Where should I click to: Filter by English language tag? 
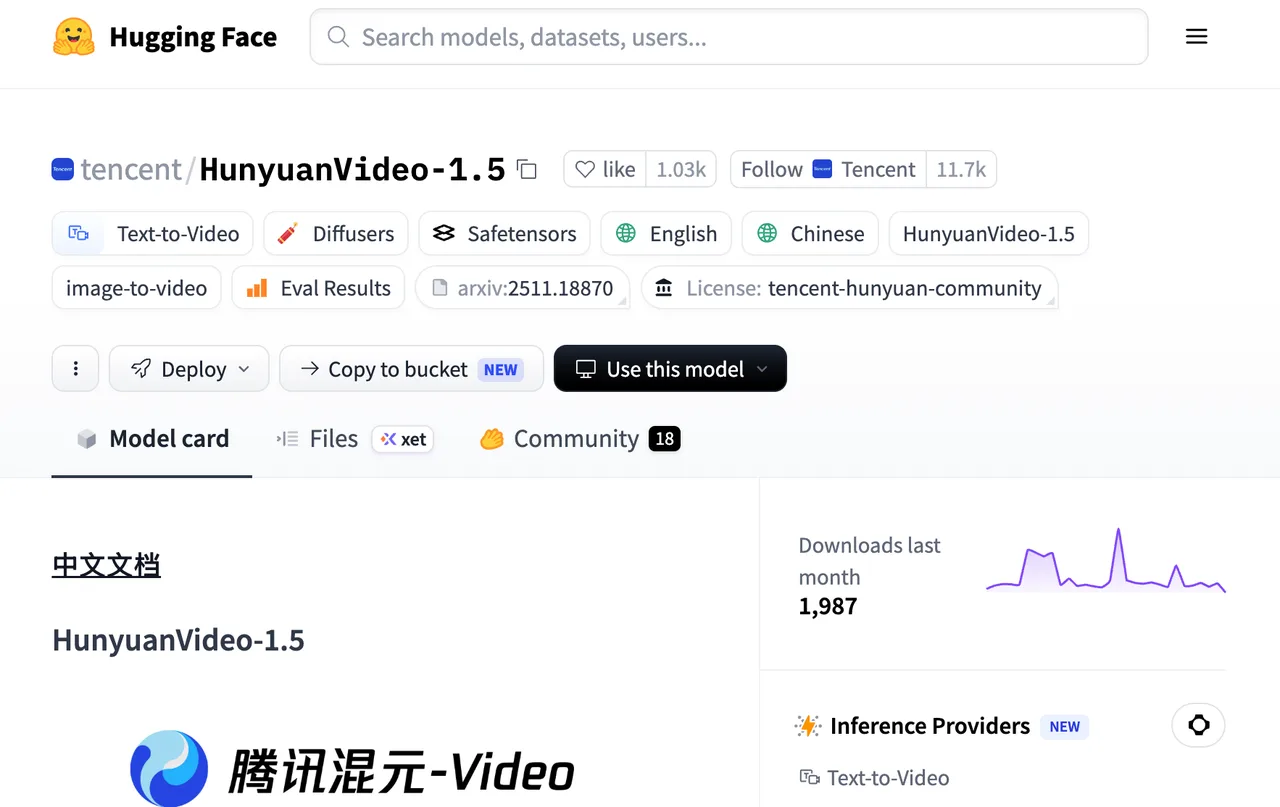[x=666, y=233]
